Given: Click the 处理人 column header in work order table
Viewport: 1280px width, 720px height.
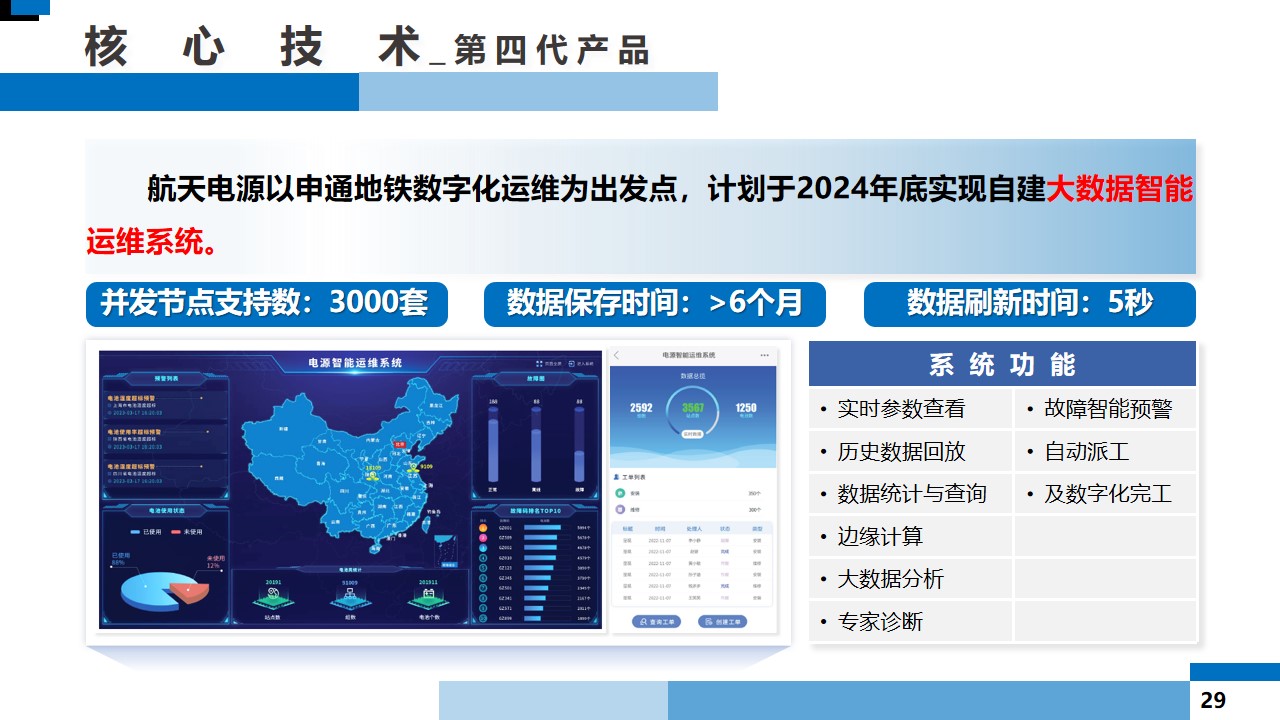Looking at the screenshot, I should [693, 528].
